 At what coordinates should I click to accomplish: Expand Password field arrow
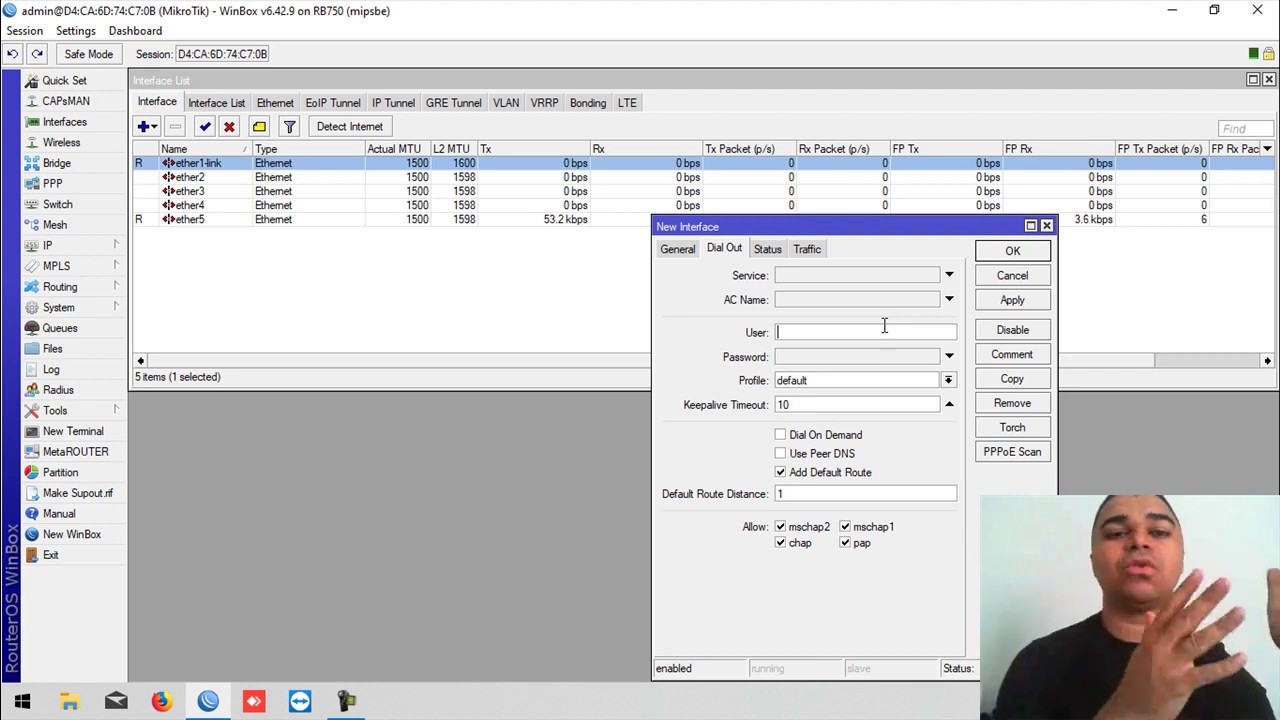tap(949, 356)
